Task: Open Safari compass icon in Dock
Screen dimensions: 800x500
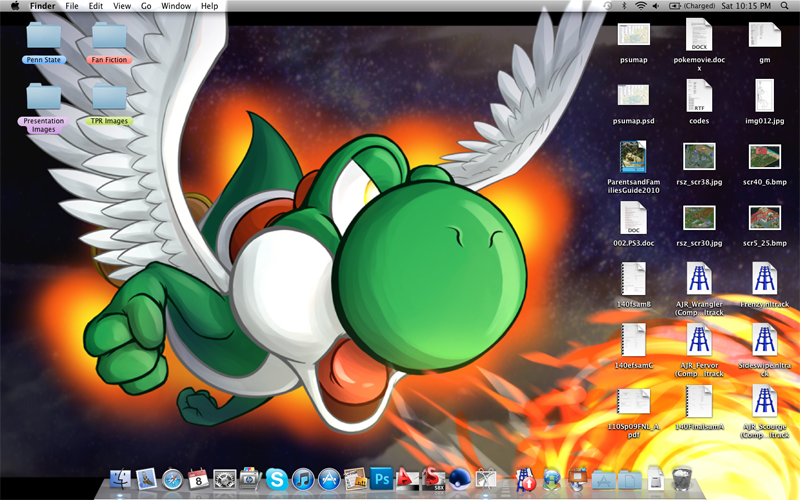Action: tap(172, 480)
